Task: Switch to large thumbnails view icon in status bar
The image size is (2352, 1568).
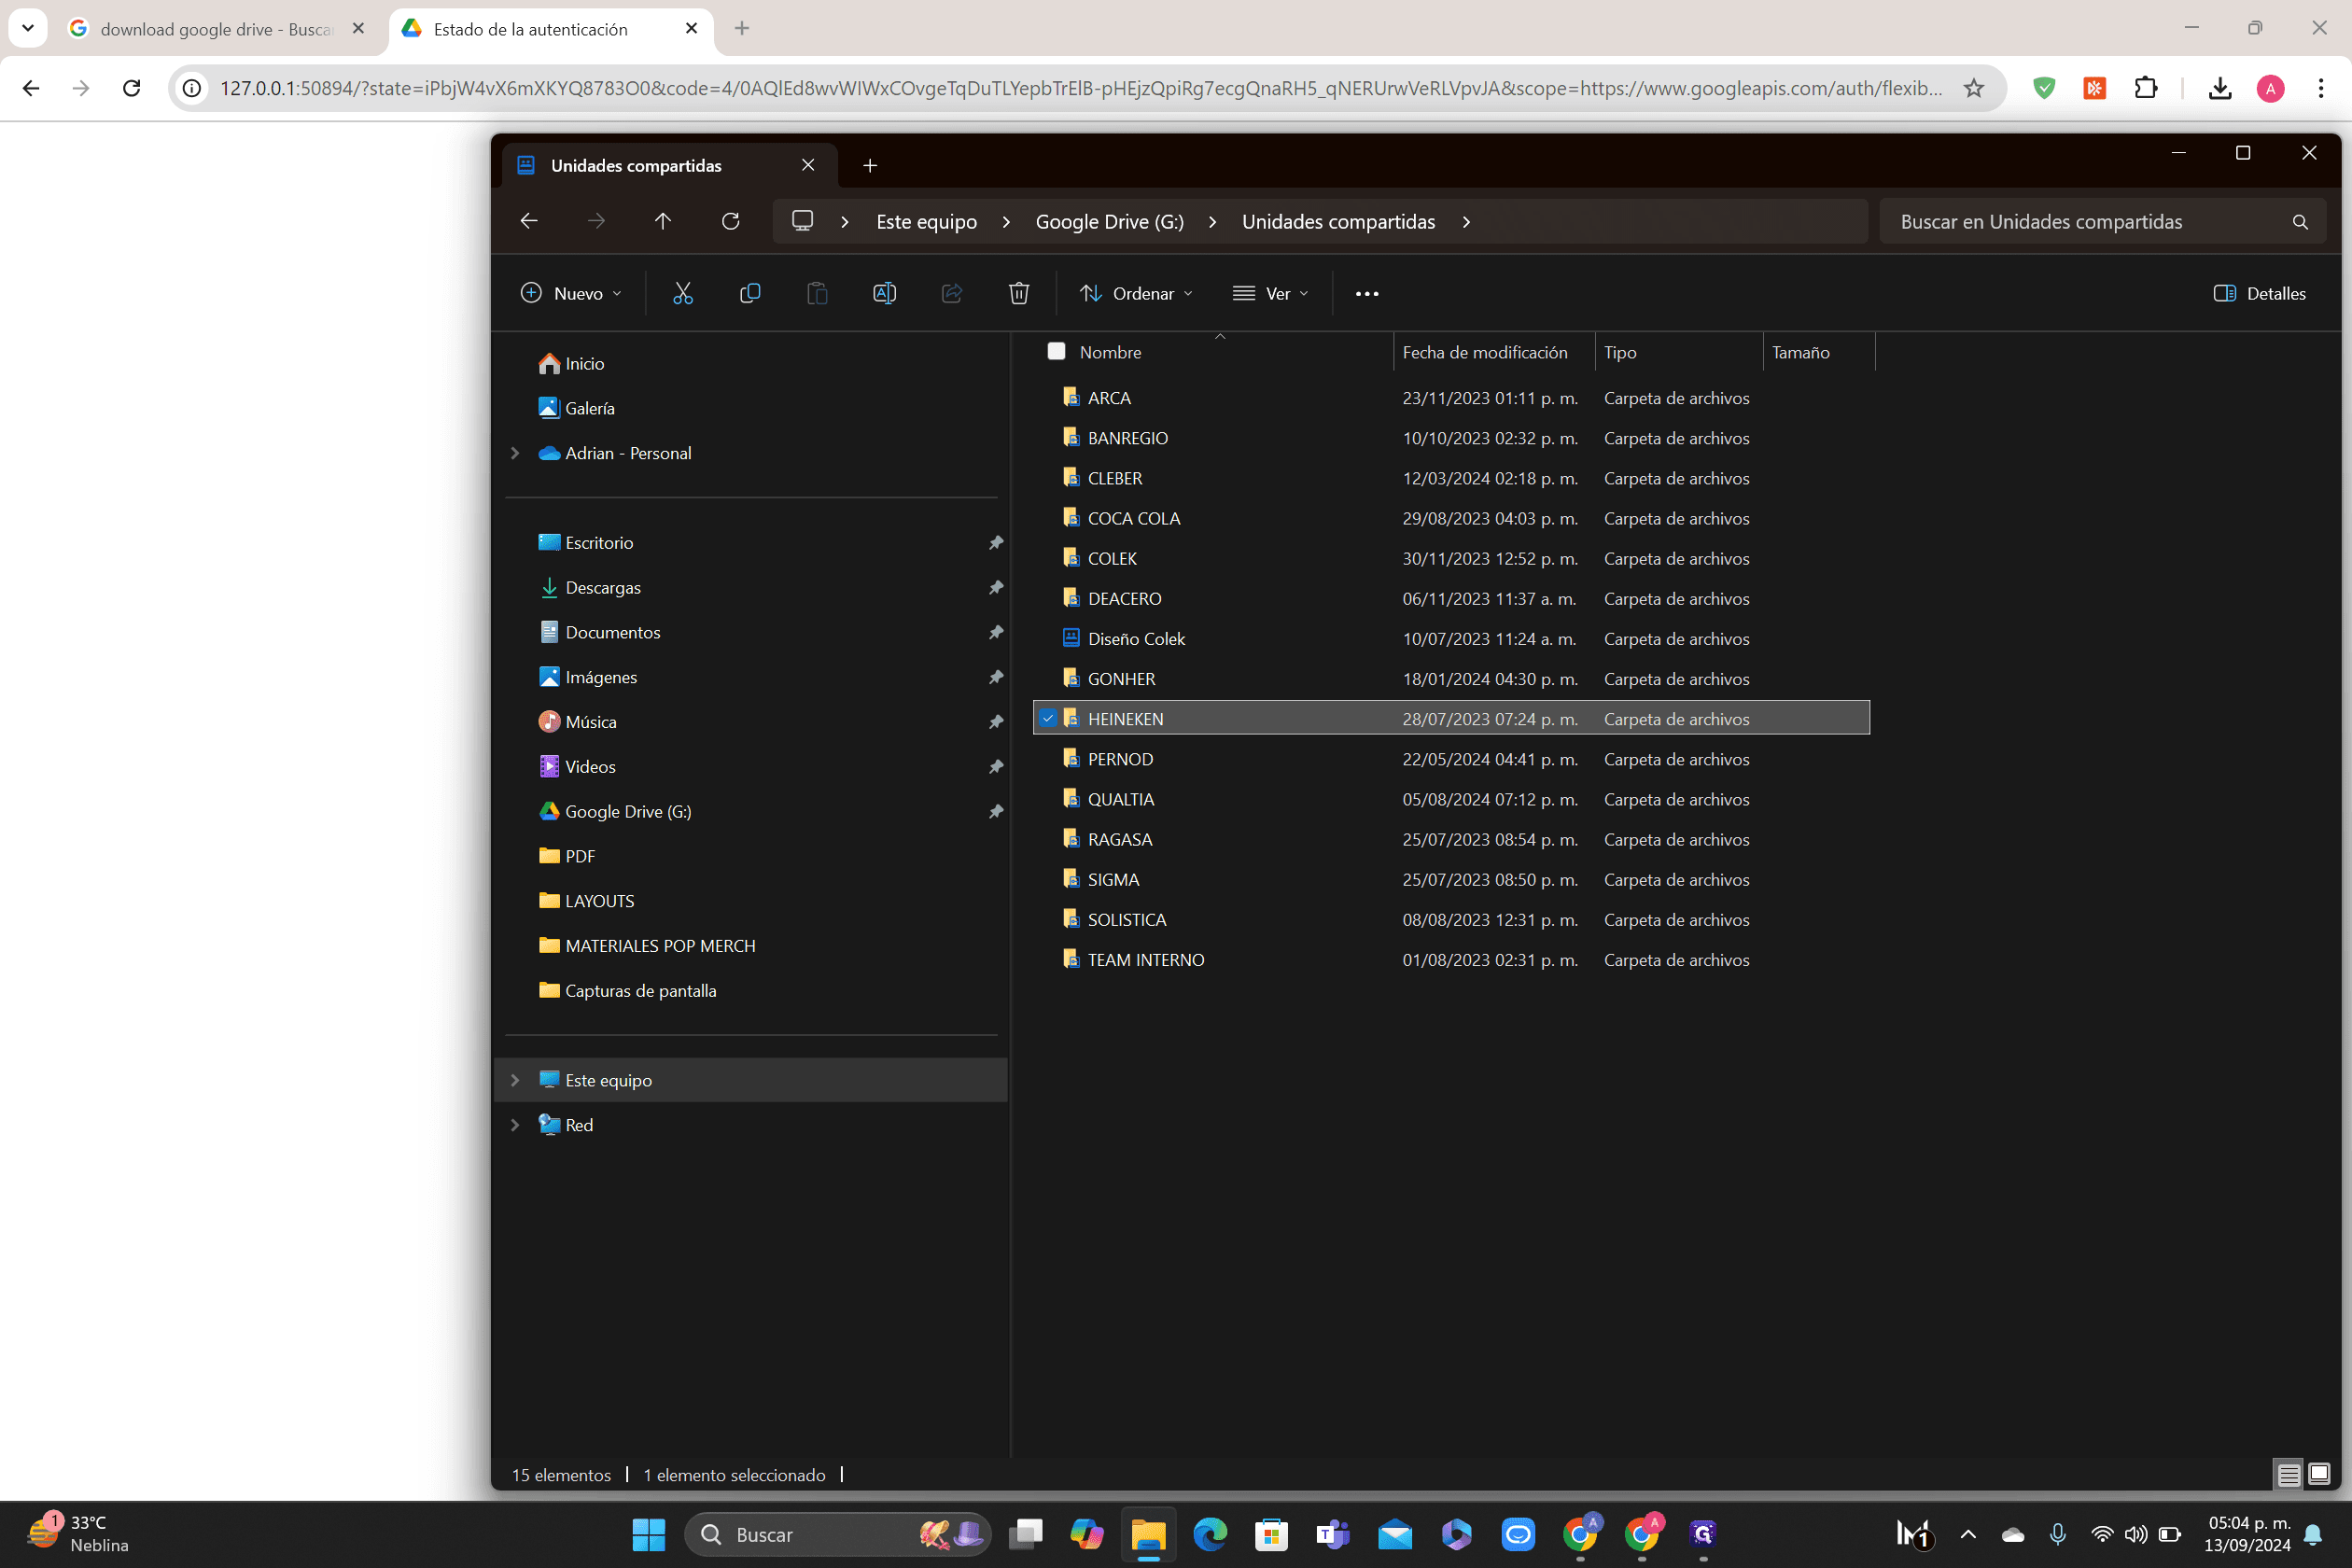Action: pos(2319,1474)
